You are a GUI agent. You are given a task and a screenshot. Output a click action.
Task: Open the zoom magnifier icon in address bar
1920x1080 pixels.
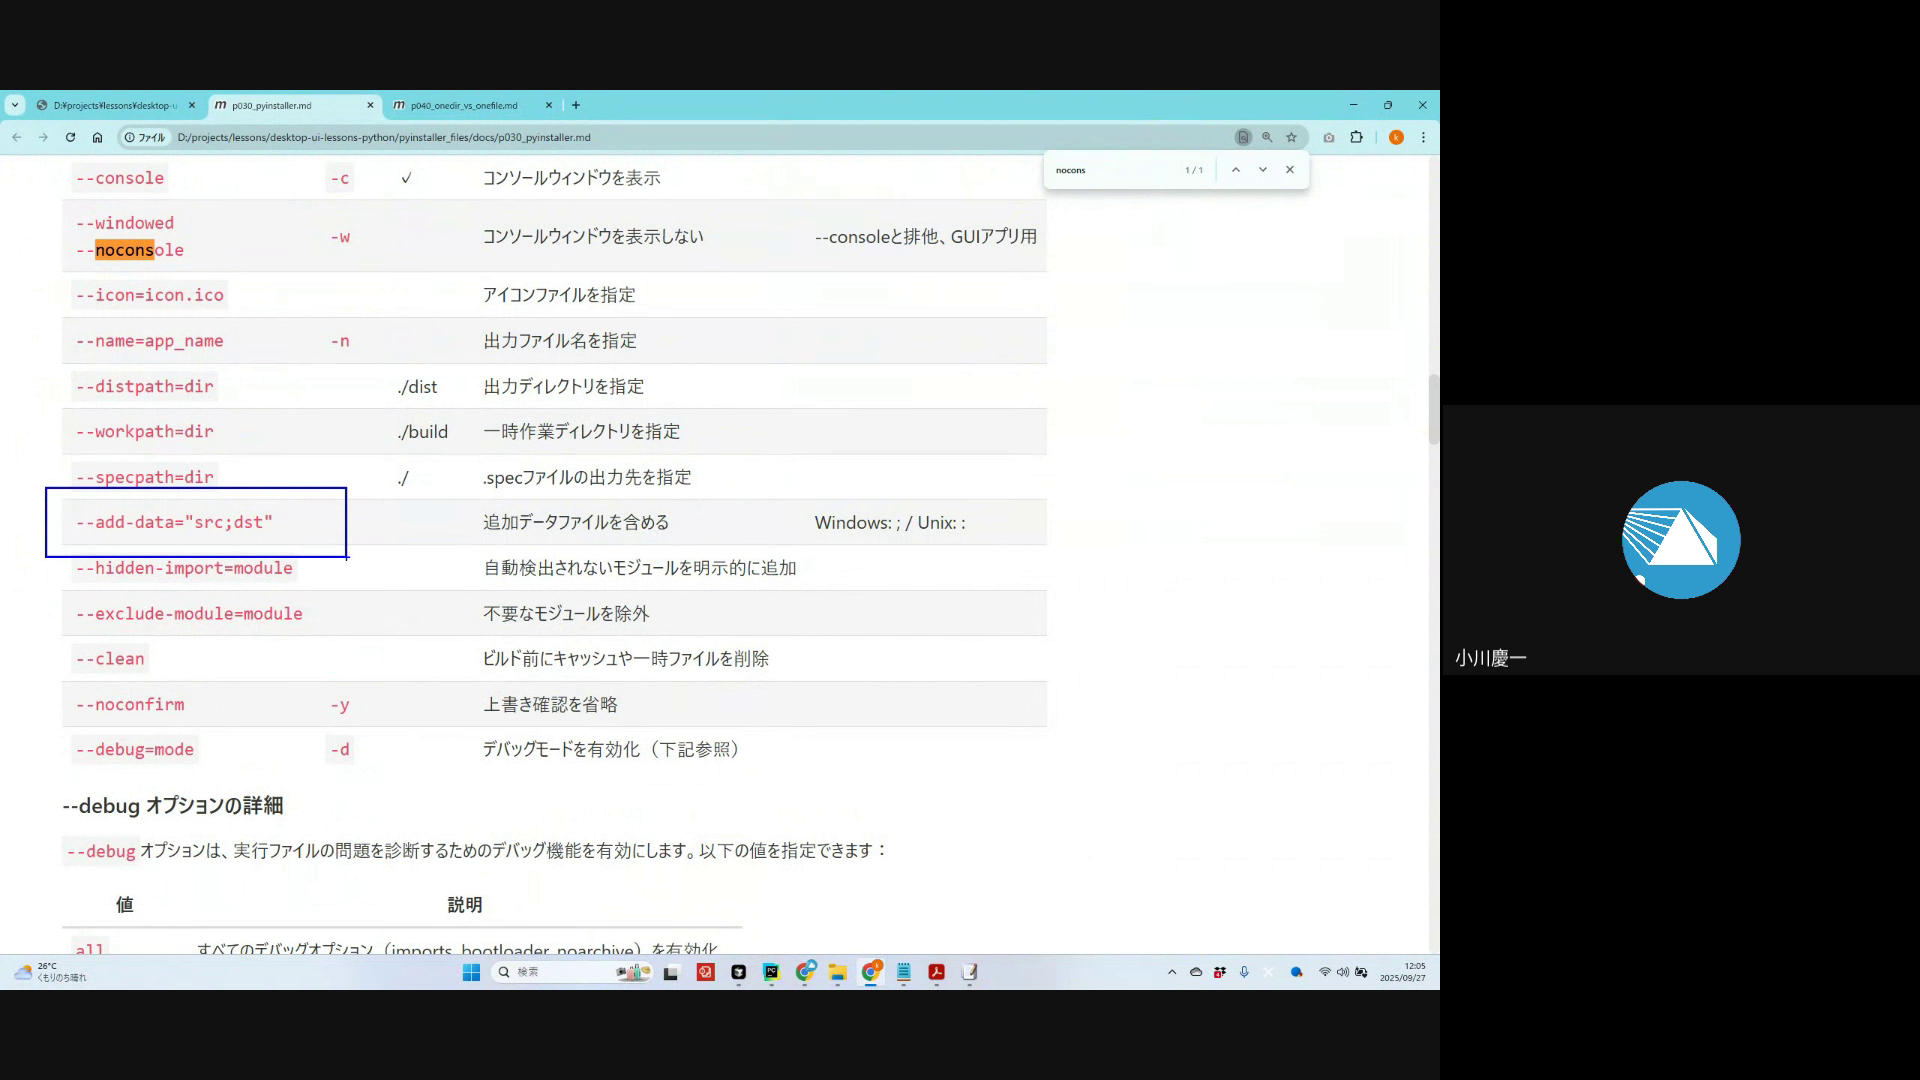point(1267,137)
